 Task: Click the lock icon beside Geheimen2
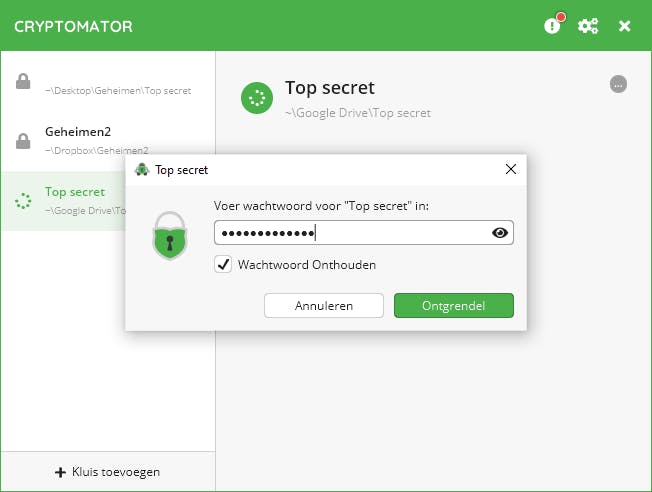pyautogui.click(x=23, y=141)
